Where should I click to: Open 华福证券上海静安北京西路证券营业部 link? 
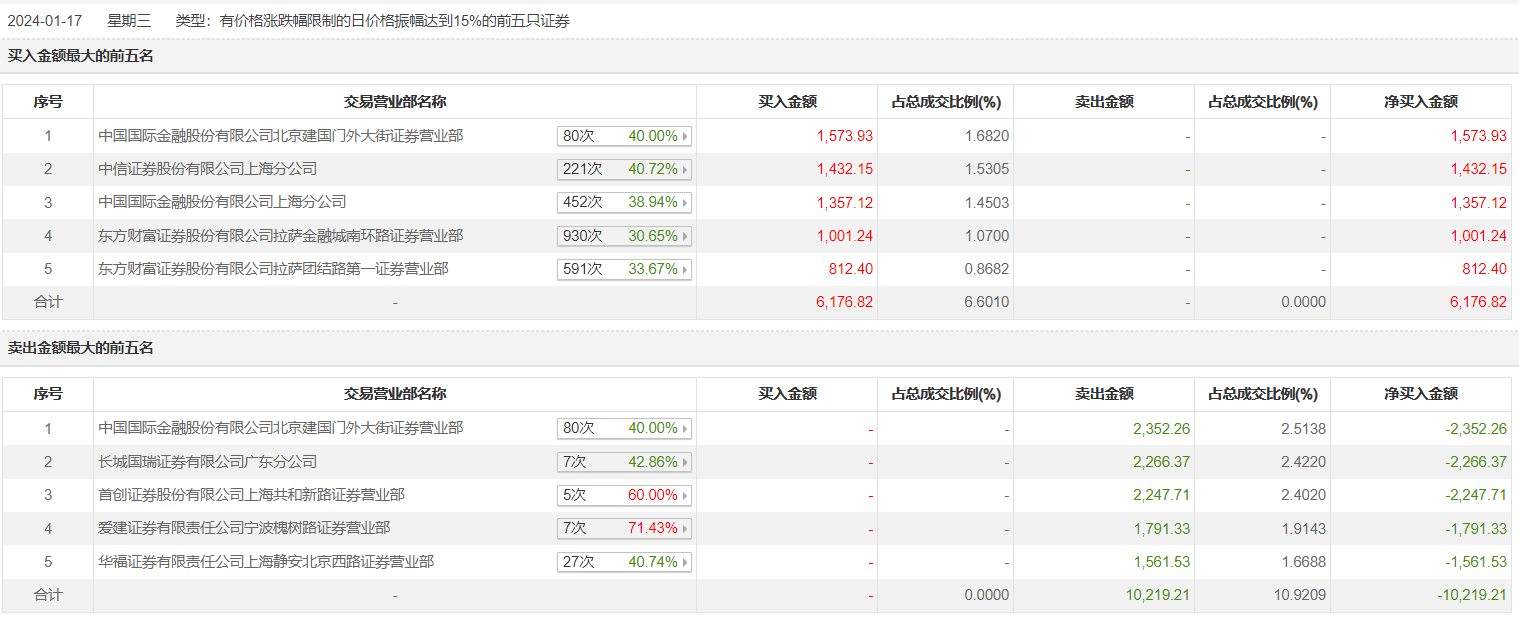(266, 562)
